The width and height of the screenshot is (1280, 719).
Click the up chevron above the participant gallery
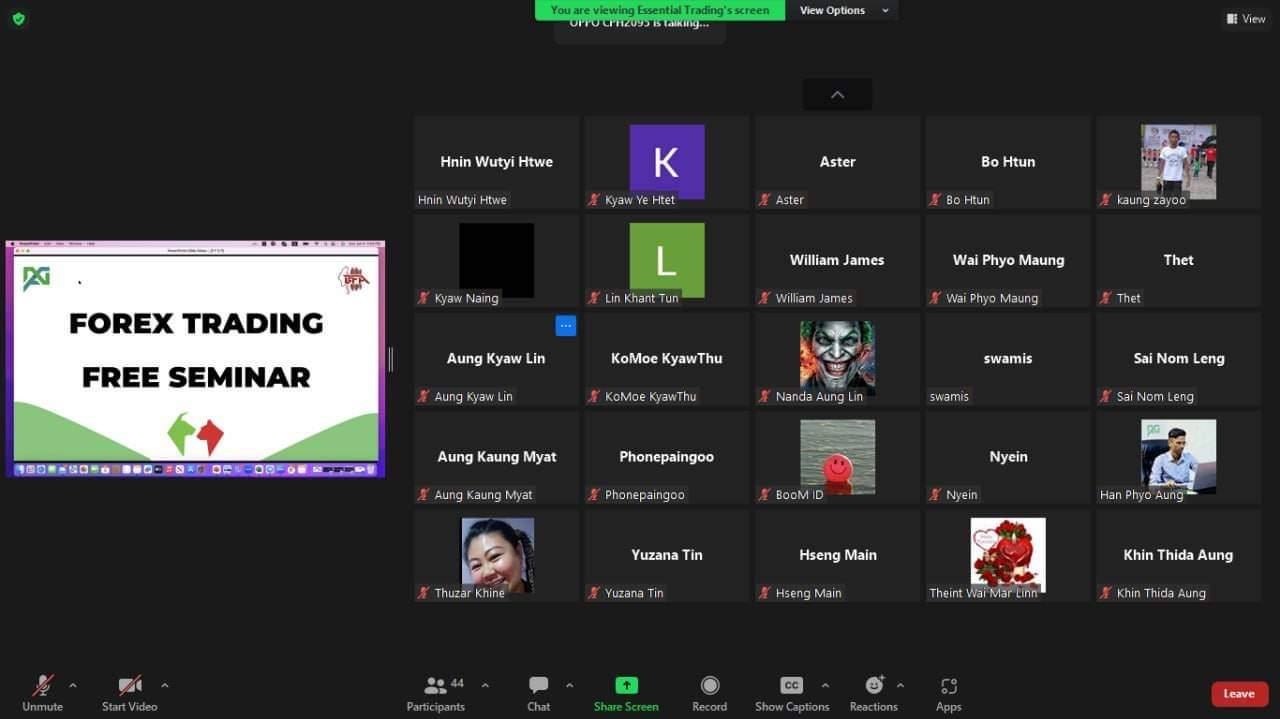tap(837, 94)
